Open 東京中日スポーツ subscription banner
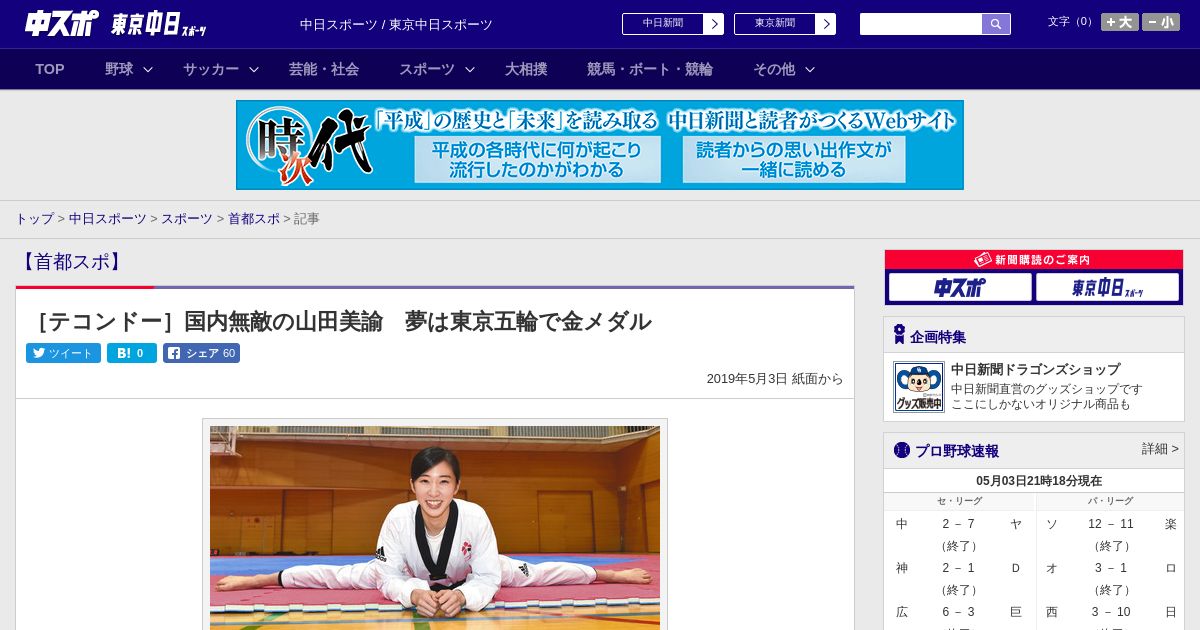 click(1108, 288)
